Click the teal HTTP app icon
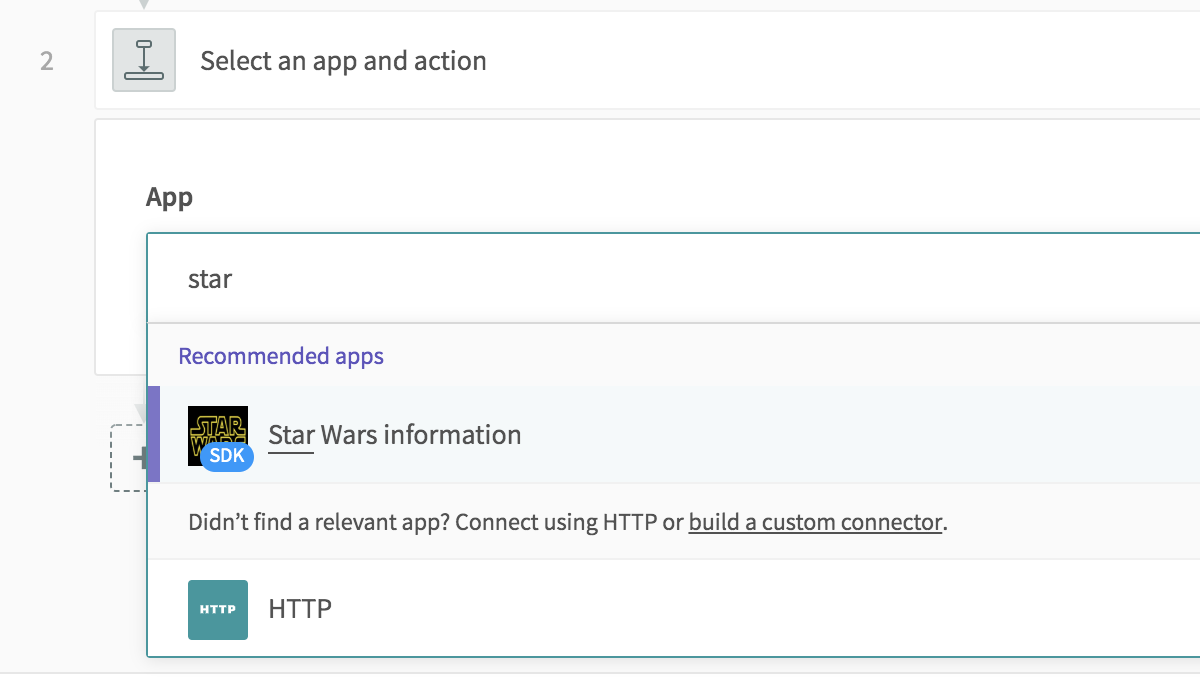 coord(218,609)
